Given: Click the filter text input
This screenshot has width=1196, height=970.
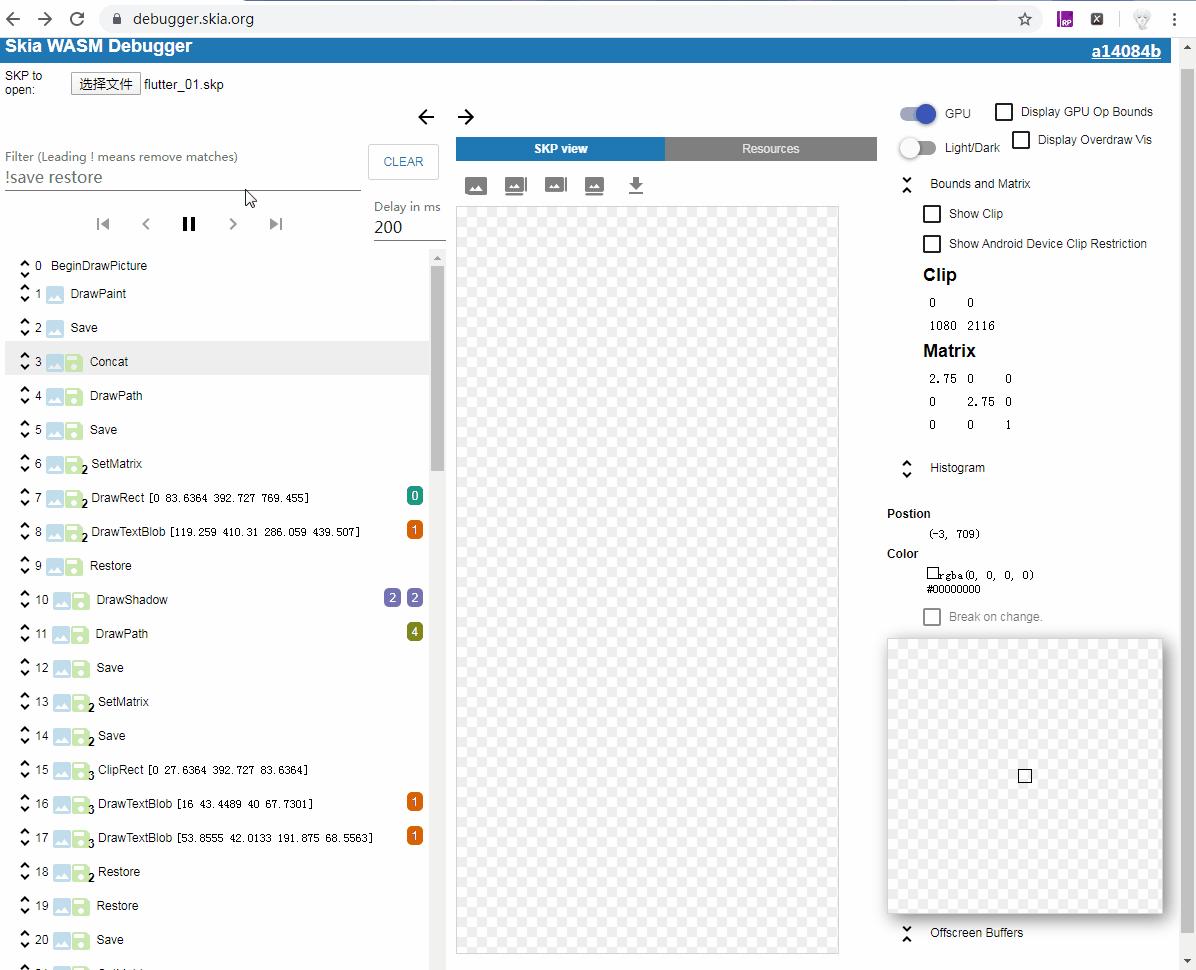Looking at the screenshot, I should [182, 178].
